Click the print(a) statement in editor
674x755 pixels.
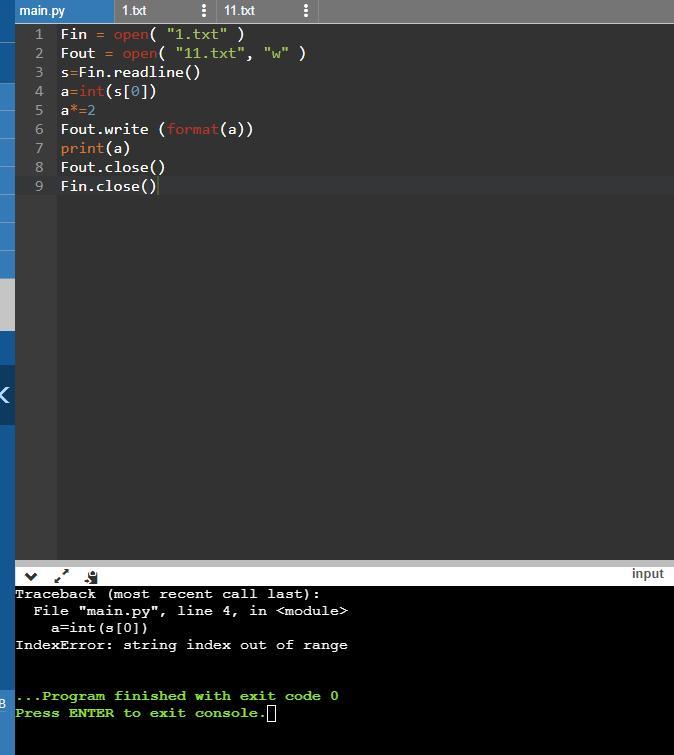pos(95,148)
